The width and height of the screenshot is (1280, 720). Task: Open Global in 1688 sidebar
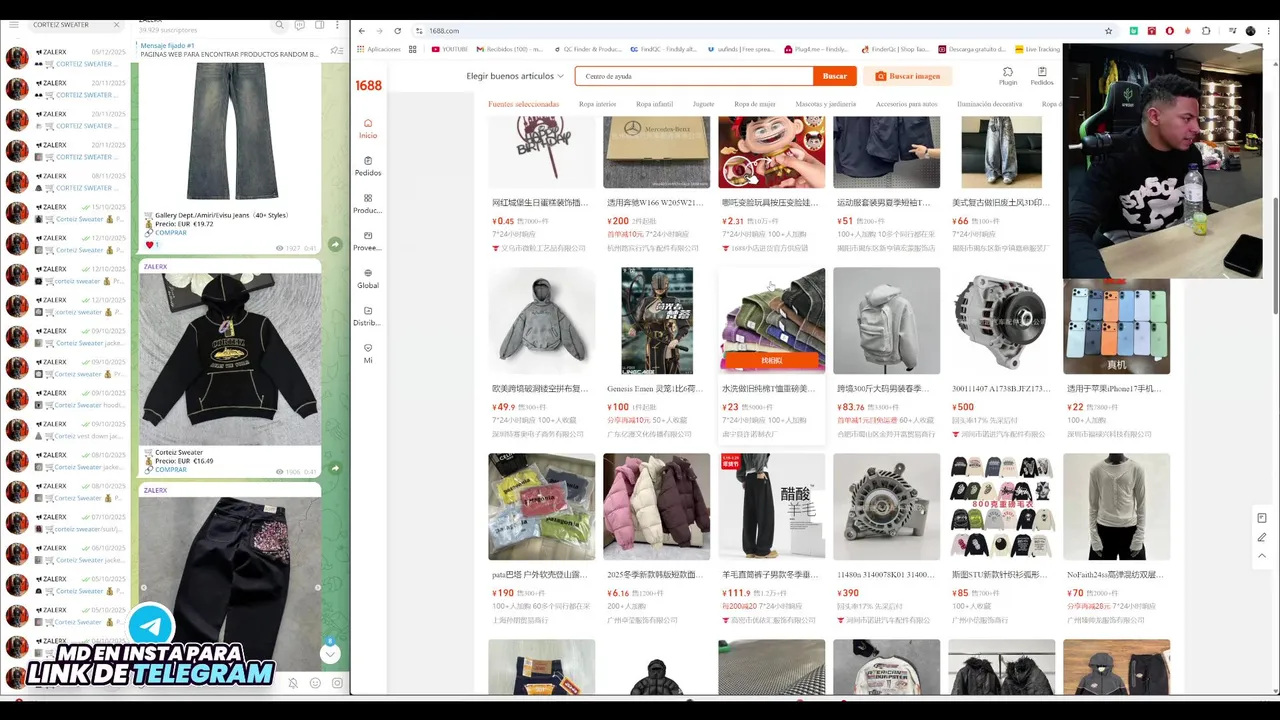(x=368, y=279)
